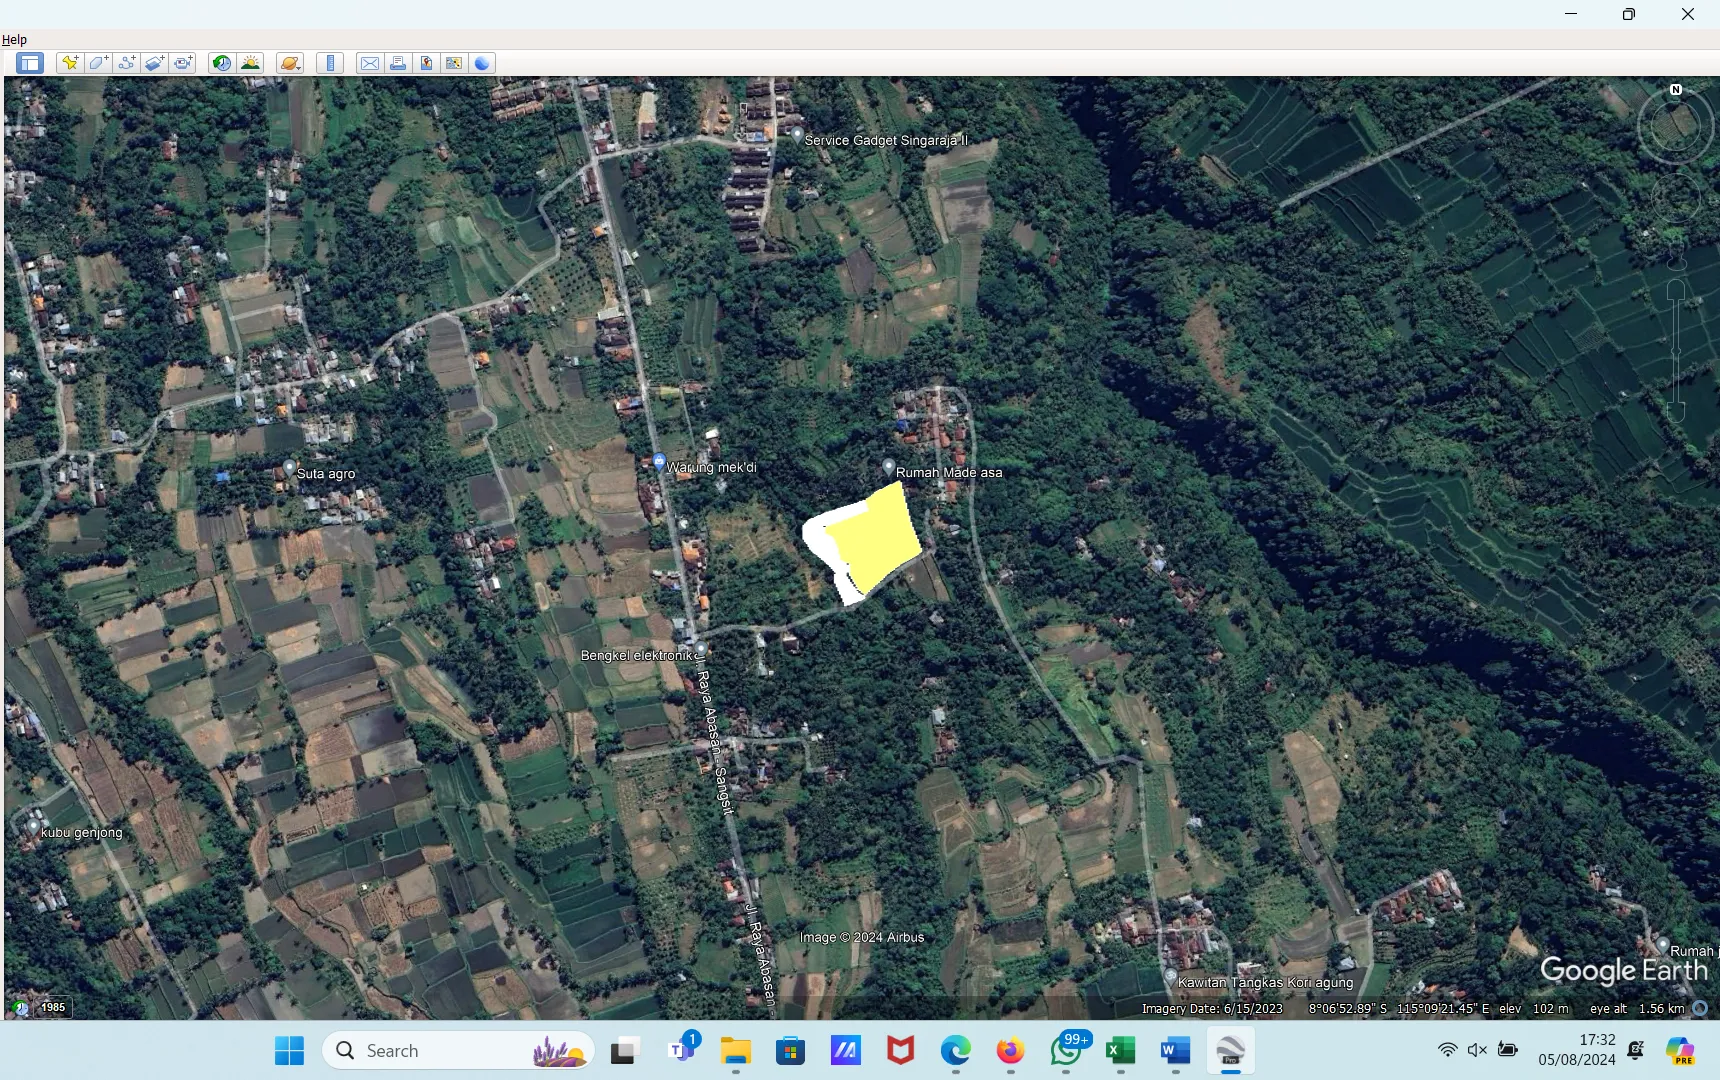
Task: Click the N north compass marker
Action: pyautogui.click(x=1676, y=90)
